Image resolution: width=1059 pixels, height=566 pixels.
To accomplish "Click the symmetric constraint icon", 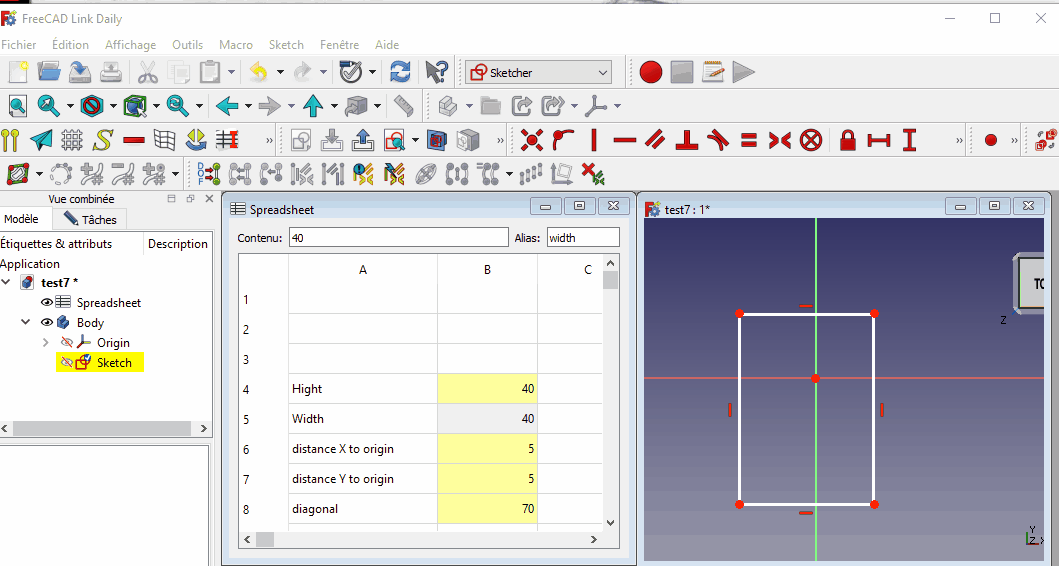I will coord(780,140).
